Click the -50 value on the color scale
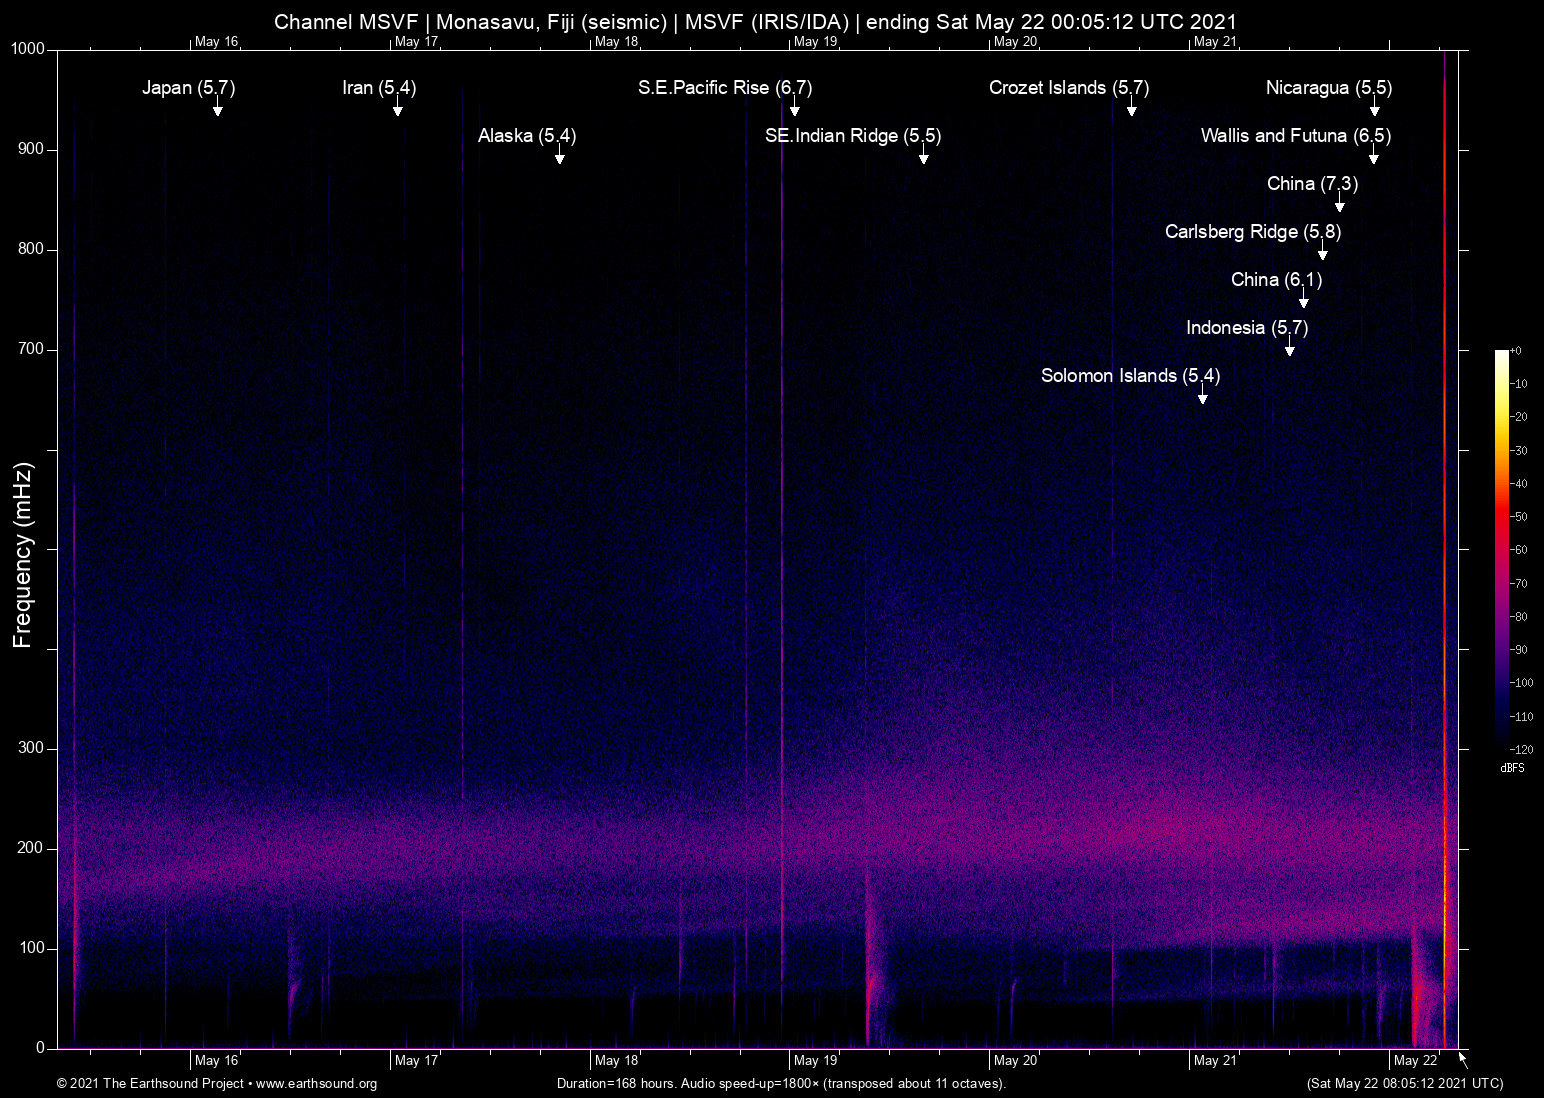The image size is (1544, 1098). click(1519, 517)
